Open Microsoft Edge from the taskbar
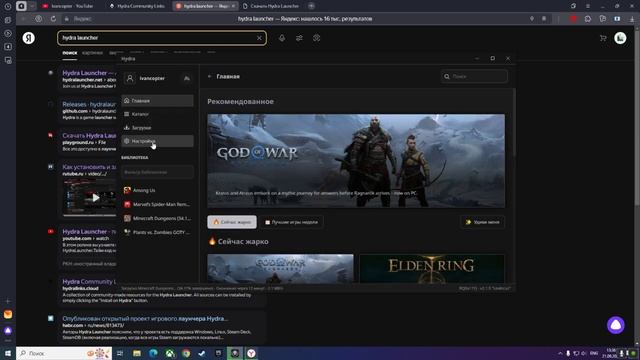The image size is (640, 360). (153, 353)
